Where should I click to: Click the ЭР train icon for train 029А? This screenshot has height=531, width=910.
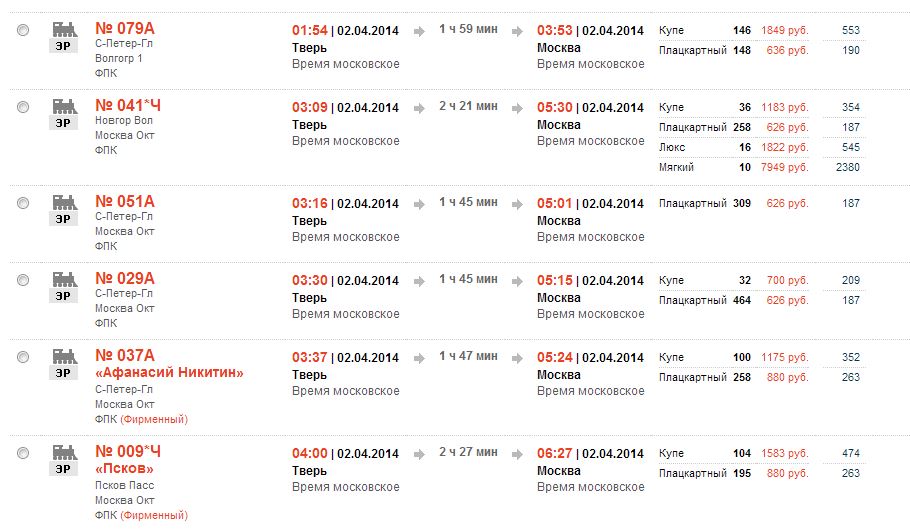64,286
